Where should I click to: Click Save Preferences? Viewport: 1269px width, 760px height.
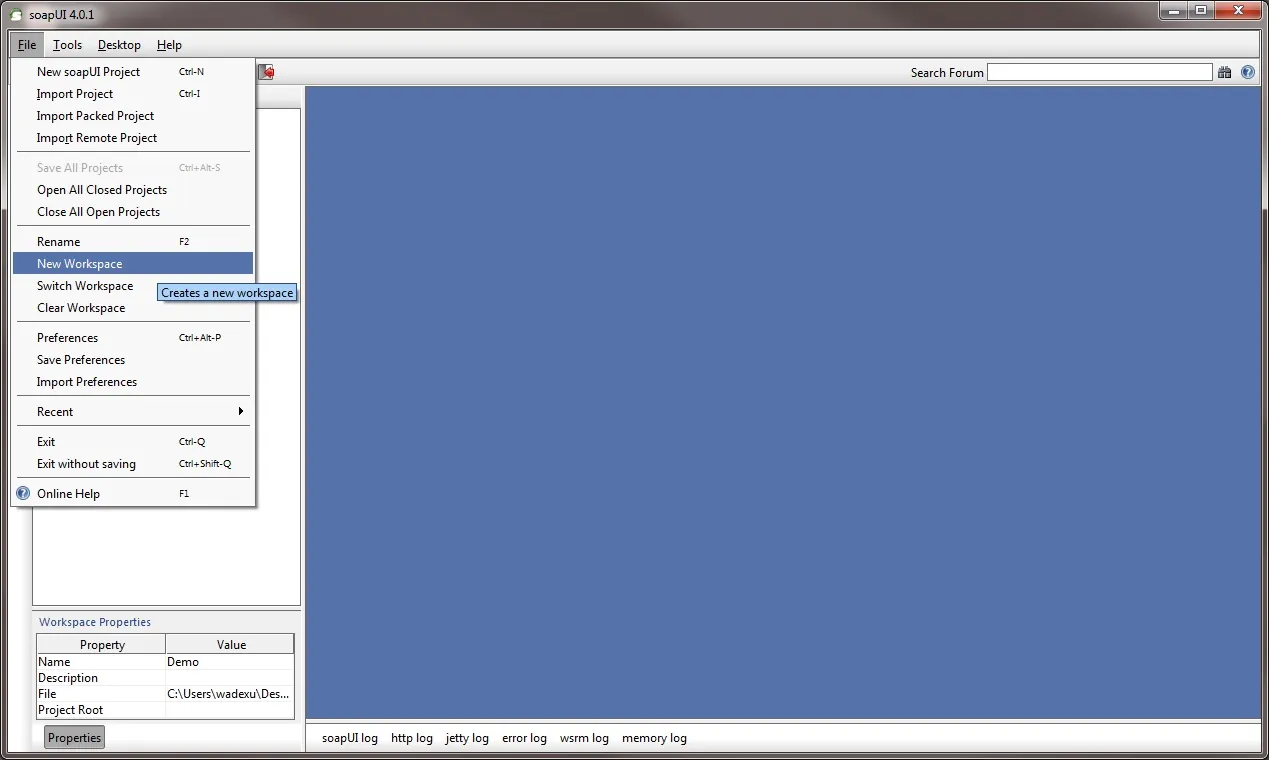pyautogui.click(x=133, y=360)
